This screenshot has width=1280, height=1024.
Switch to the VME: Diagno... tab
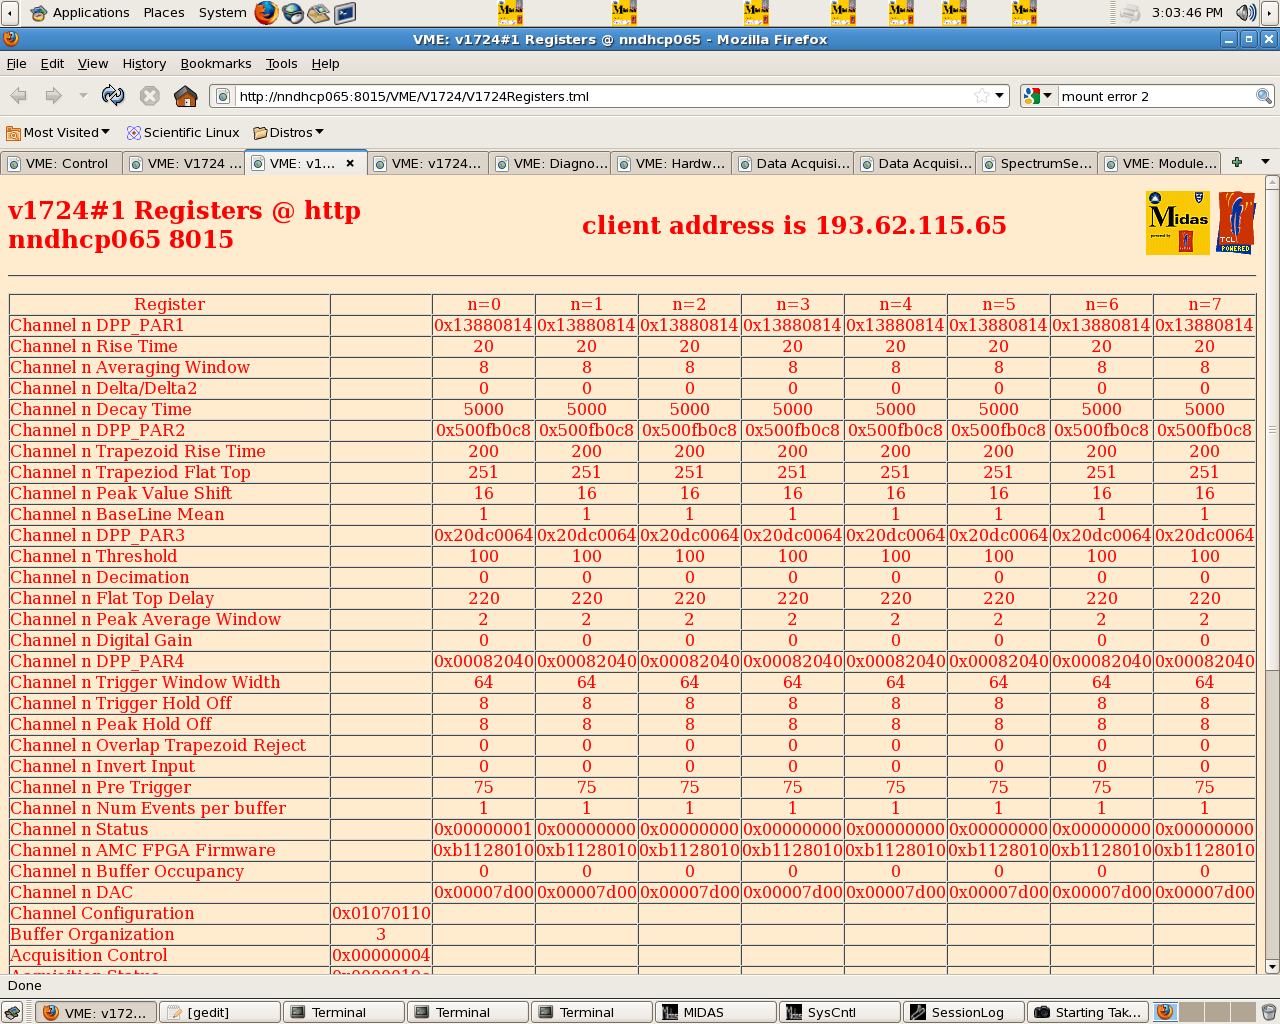click(550, 163)
